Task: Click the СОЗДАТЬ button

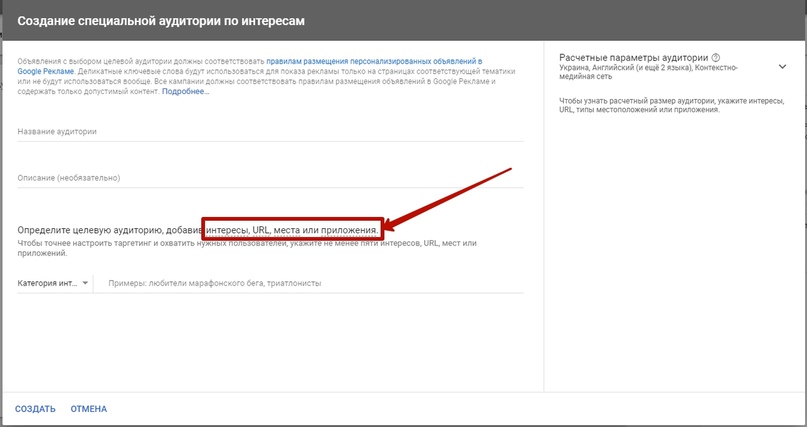Action: [x=35, y=409]
